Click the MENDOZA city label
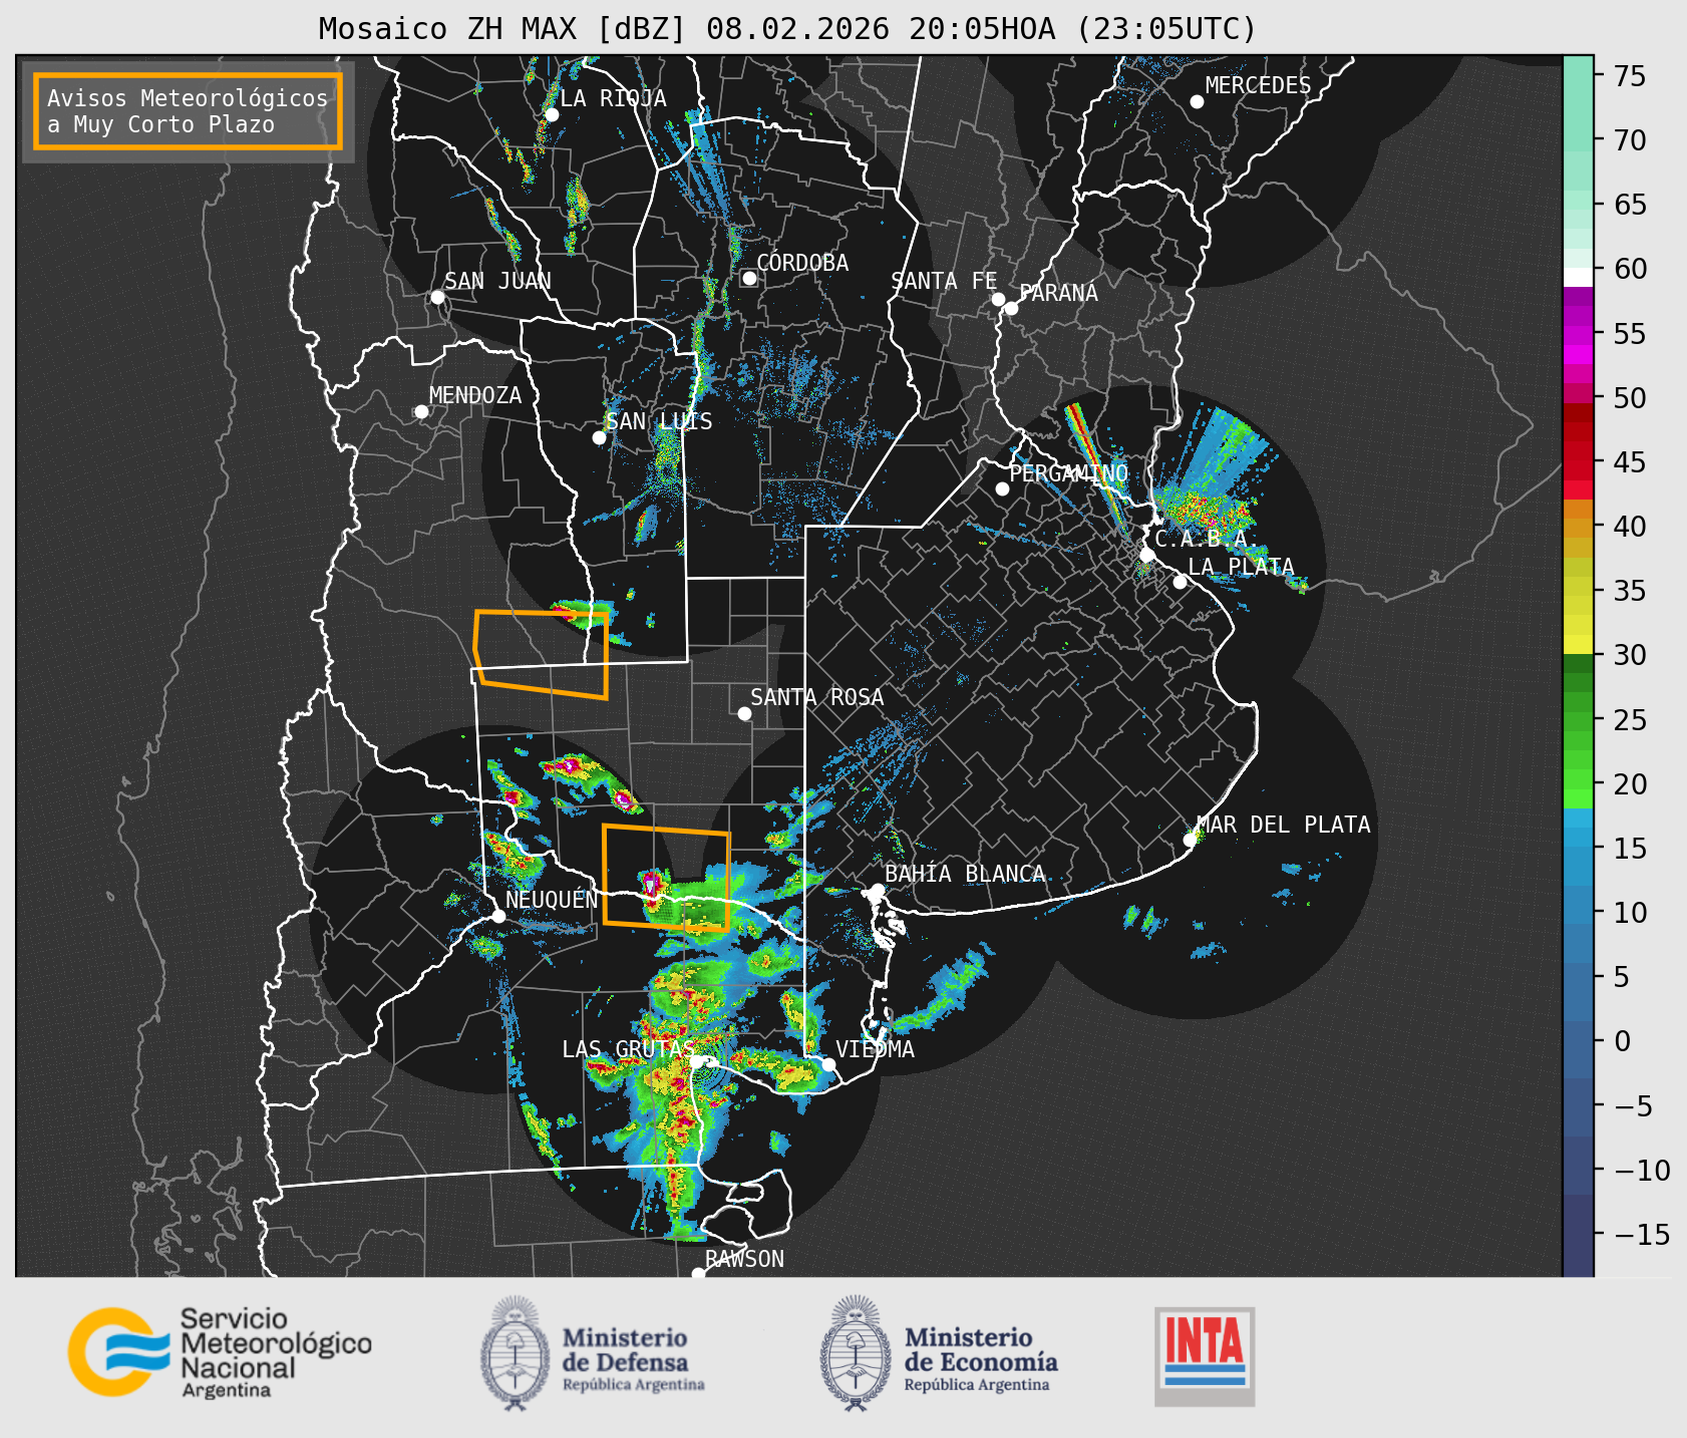The width and height of the screenshot is (1687, 1438). [475, 395]
